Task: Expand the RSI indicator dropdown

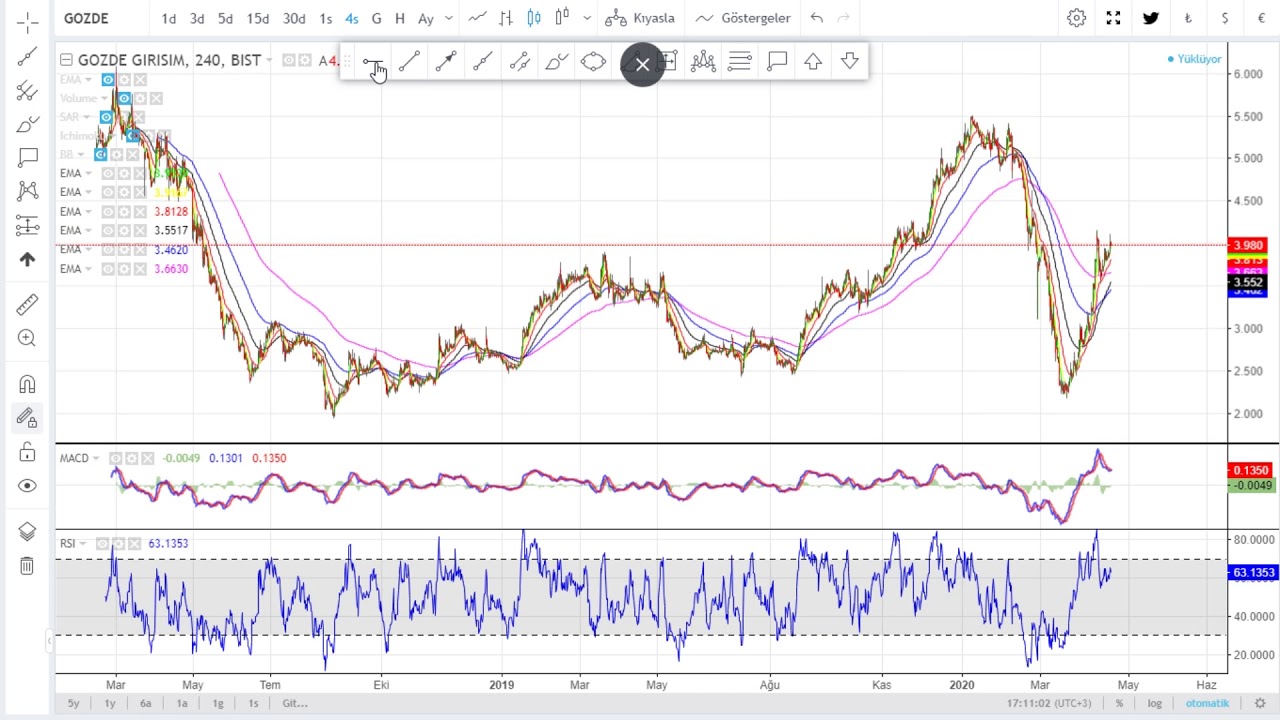Action: point(83,543)
